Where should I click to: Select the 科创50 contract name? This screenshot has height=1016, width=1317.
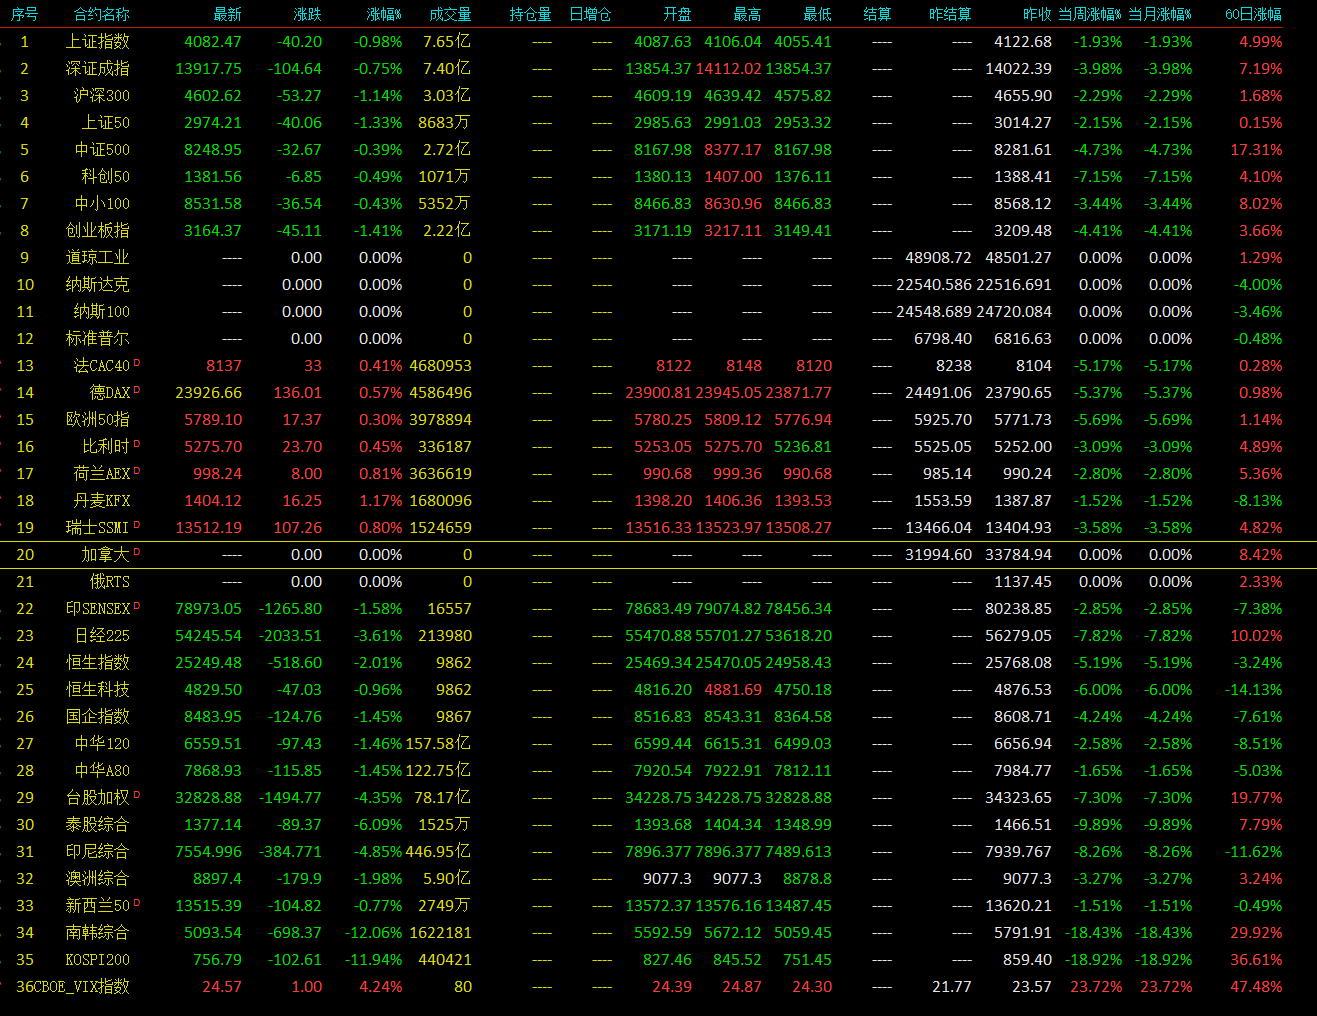(106, 177)
